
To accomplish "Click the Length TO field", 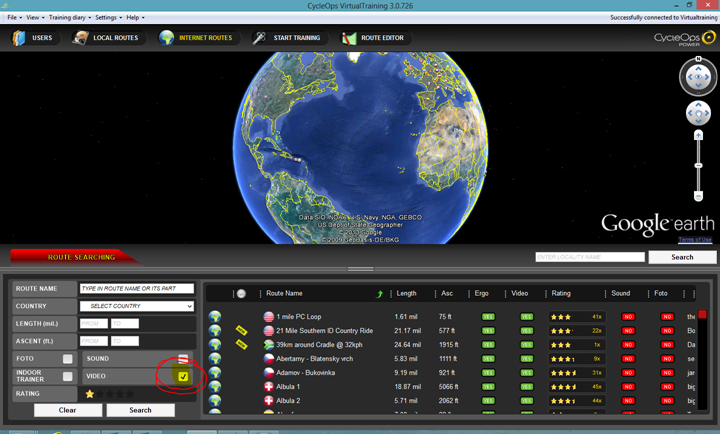I will (x=124, y=324).
